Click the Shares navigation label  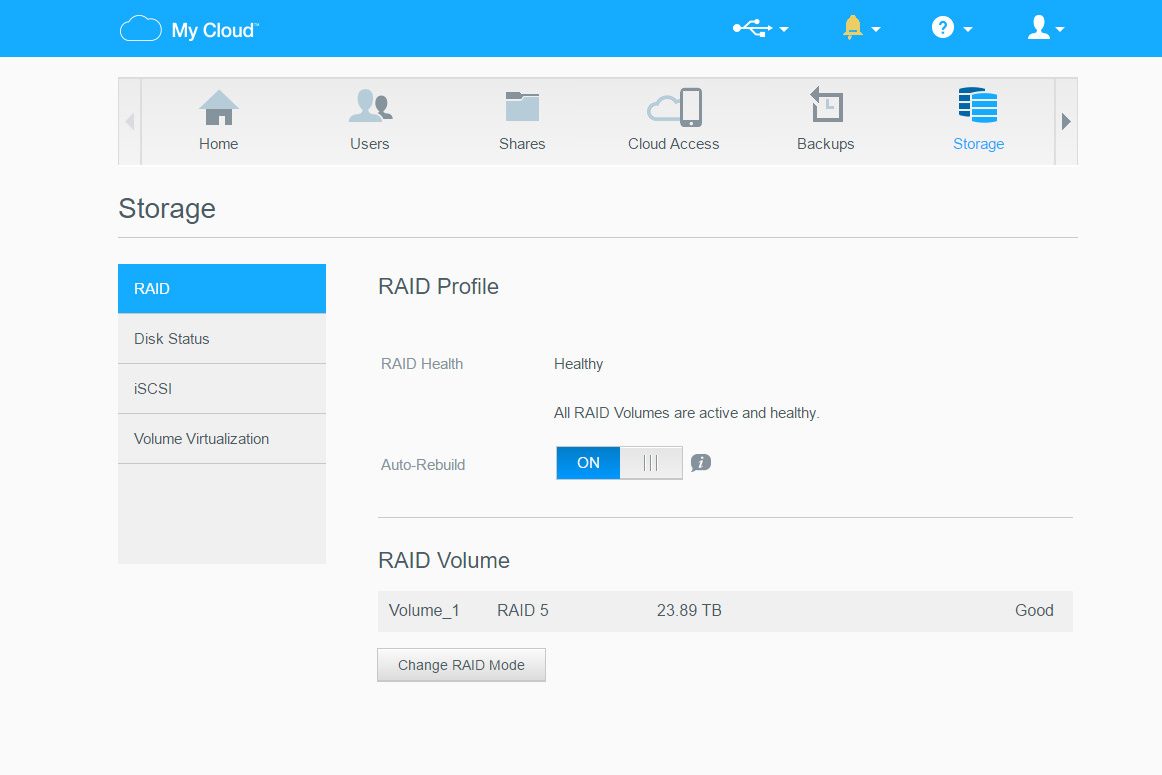coord(522,144)
